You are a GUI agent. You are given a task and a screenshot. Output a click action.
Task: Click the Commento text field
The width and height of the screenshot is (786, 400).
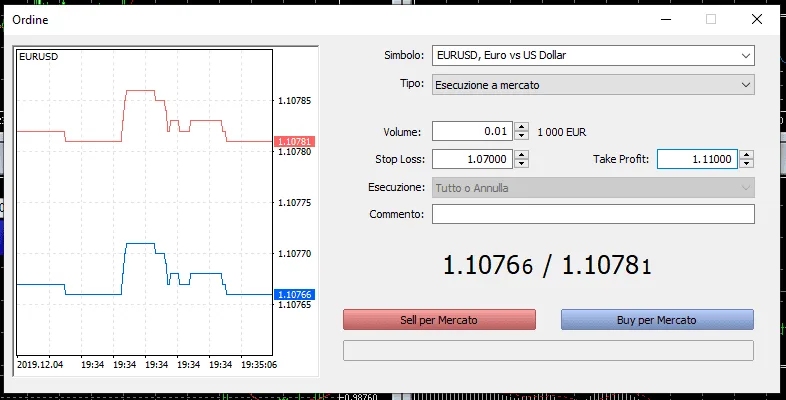pyautogui.click(x=593, y=214)
